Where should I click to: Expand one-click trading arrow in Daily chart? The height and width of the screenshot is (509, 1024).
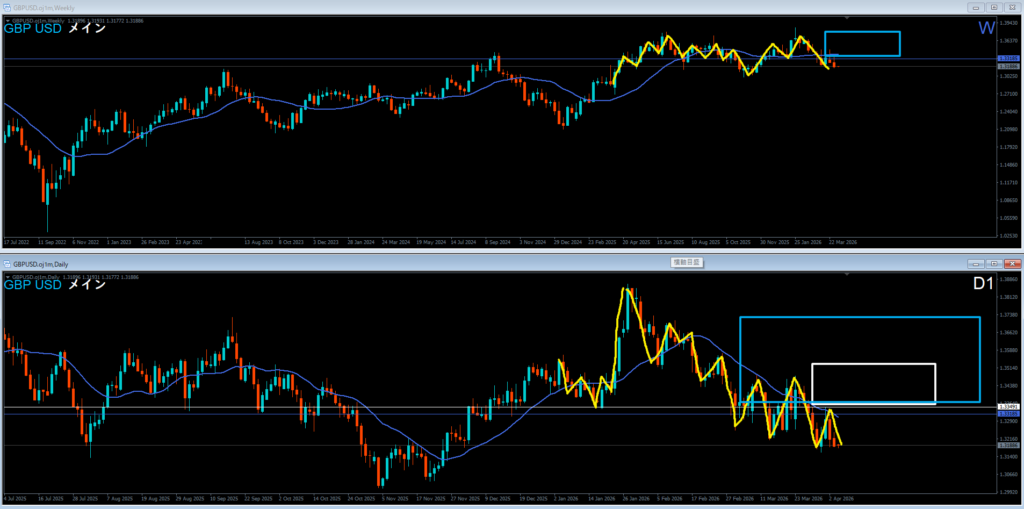pos(8,277)
